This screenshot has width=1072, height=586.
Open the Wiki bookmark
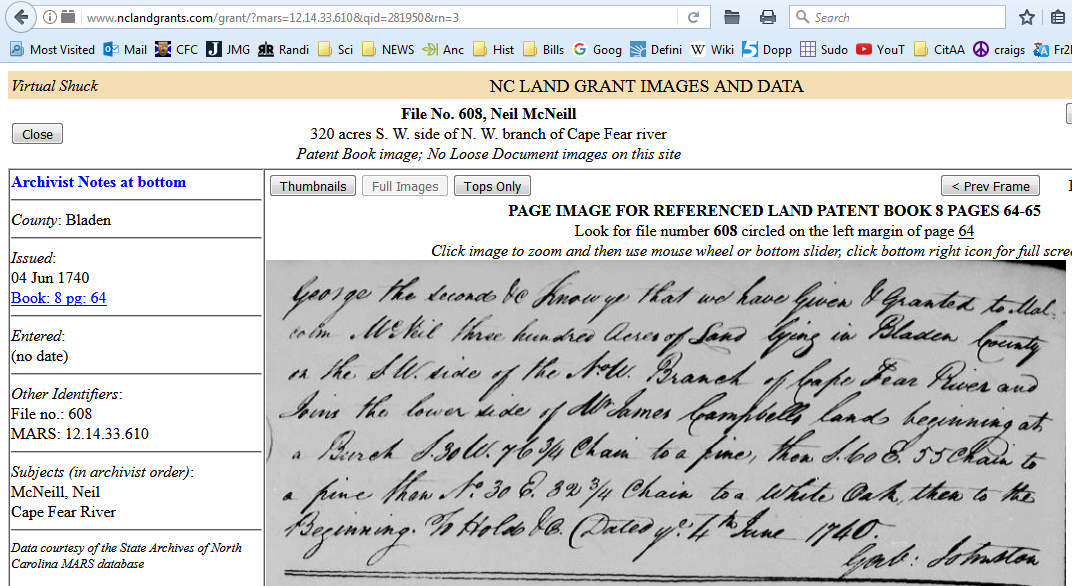(712, 49)
